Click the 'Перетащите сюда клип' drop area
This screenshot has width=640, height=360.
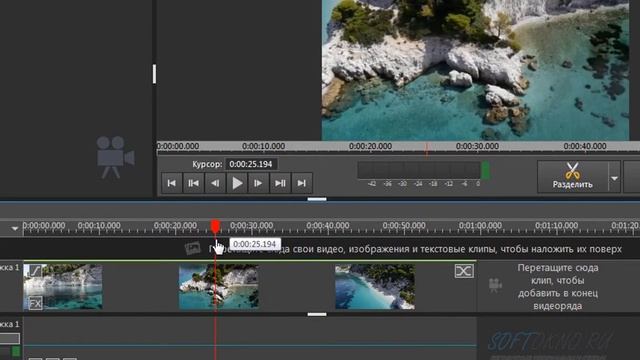(558, 287)
